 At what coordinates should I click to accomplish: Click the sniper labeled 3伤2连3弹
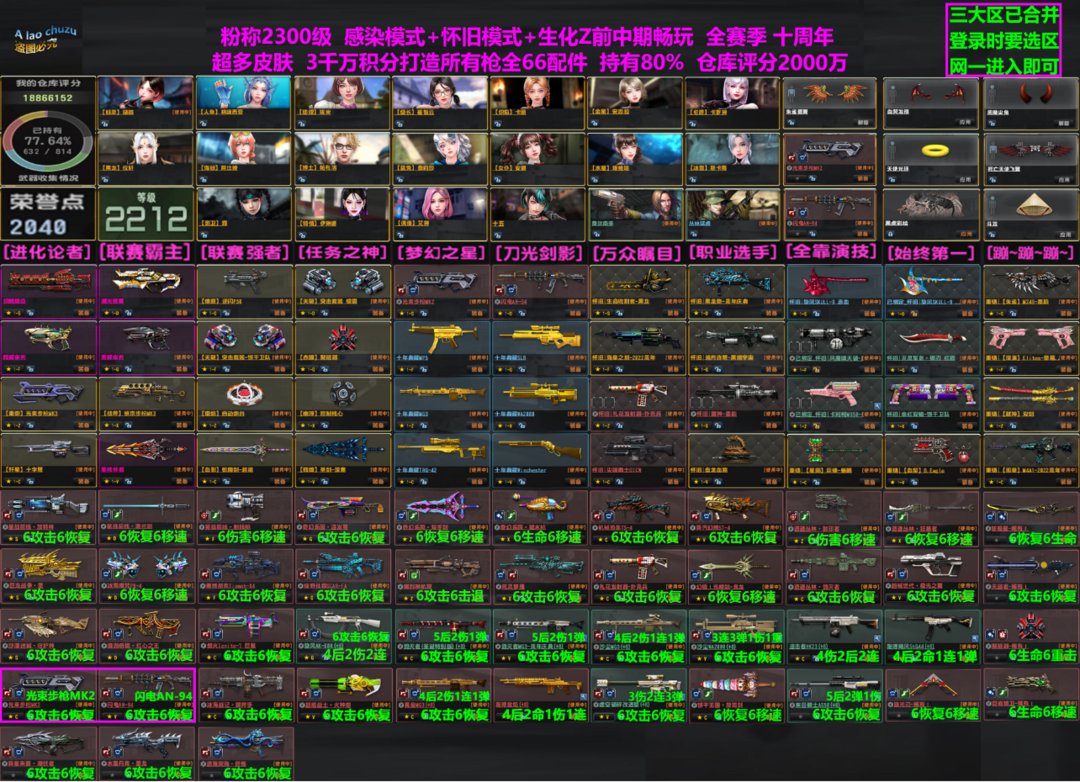pos(638,694)
